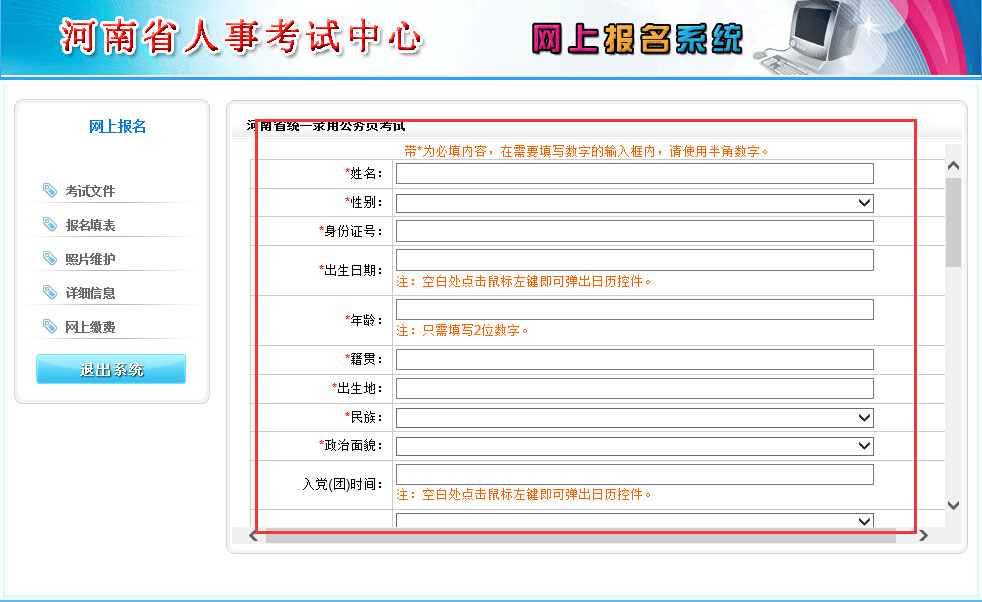
Task: Click the scroll down arrow of the form
Action: point(952,506)
